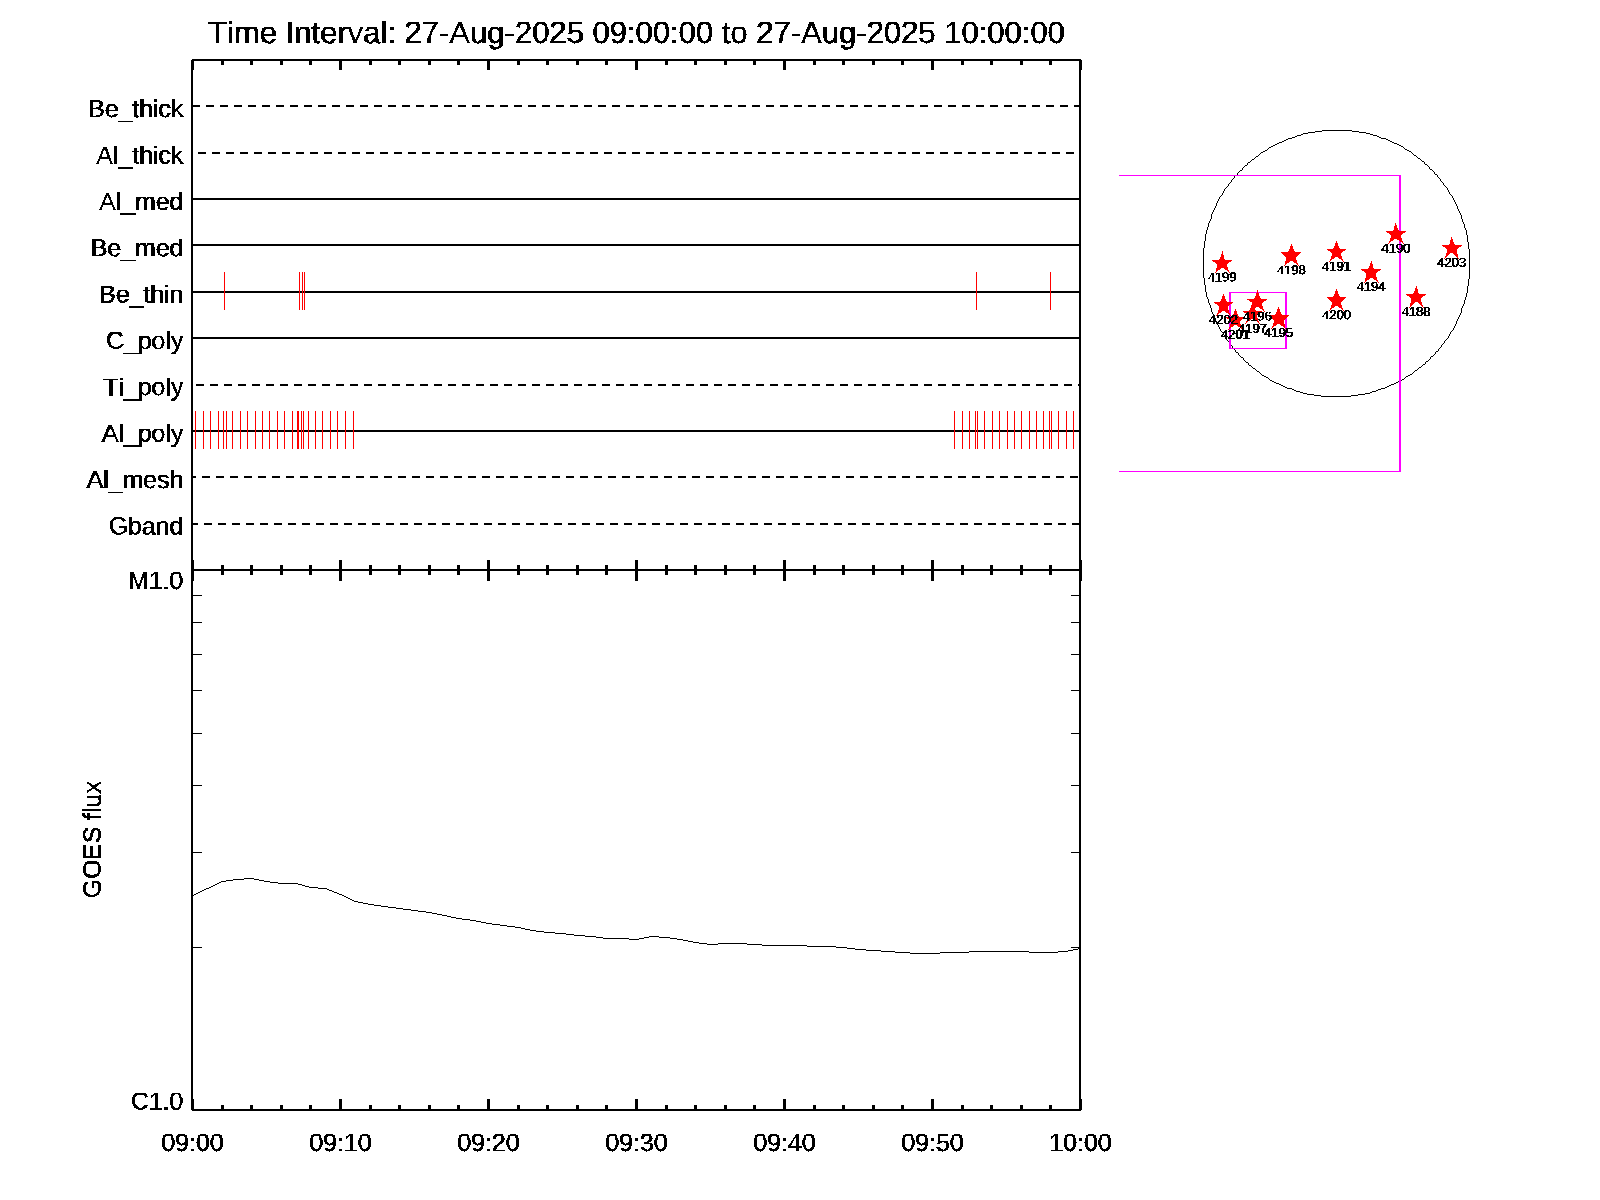
Task: Select the 09:50 tick label
Action: point(932,1143)
